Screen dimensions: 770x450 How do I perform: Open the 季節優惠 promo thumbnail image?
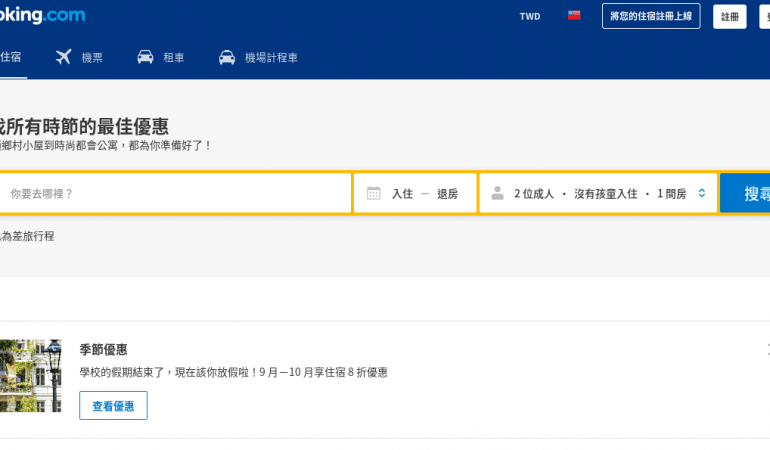pos(30,376)
